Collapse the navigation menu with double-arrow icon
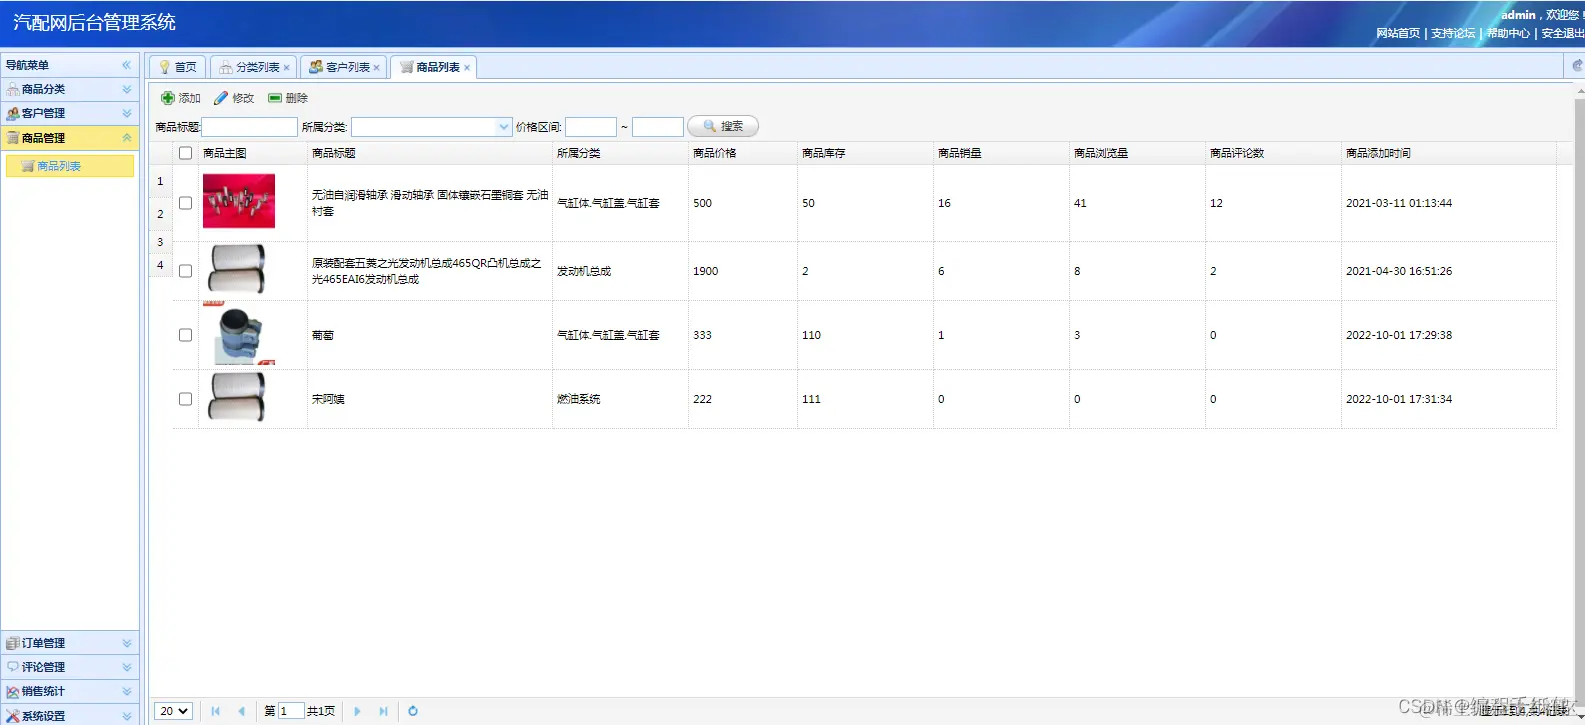 click(126, 65)
